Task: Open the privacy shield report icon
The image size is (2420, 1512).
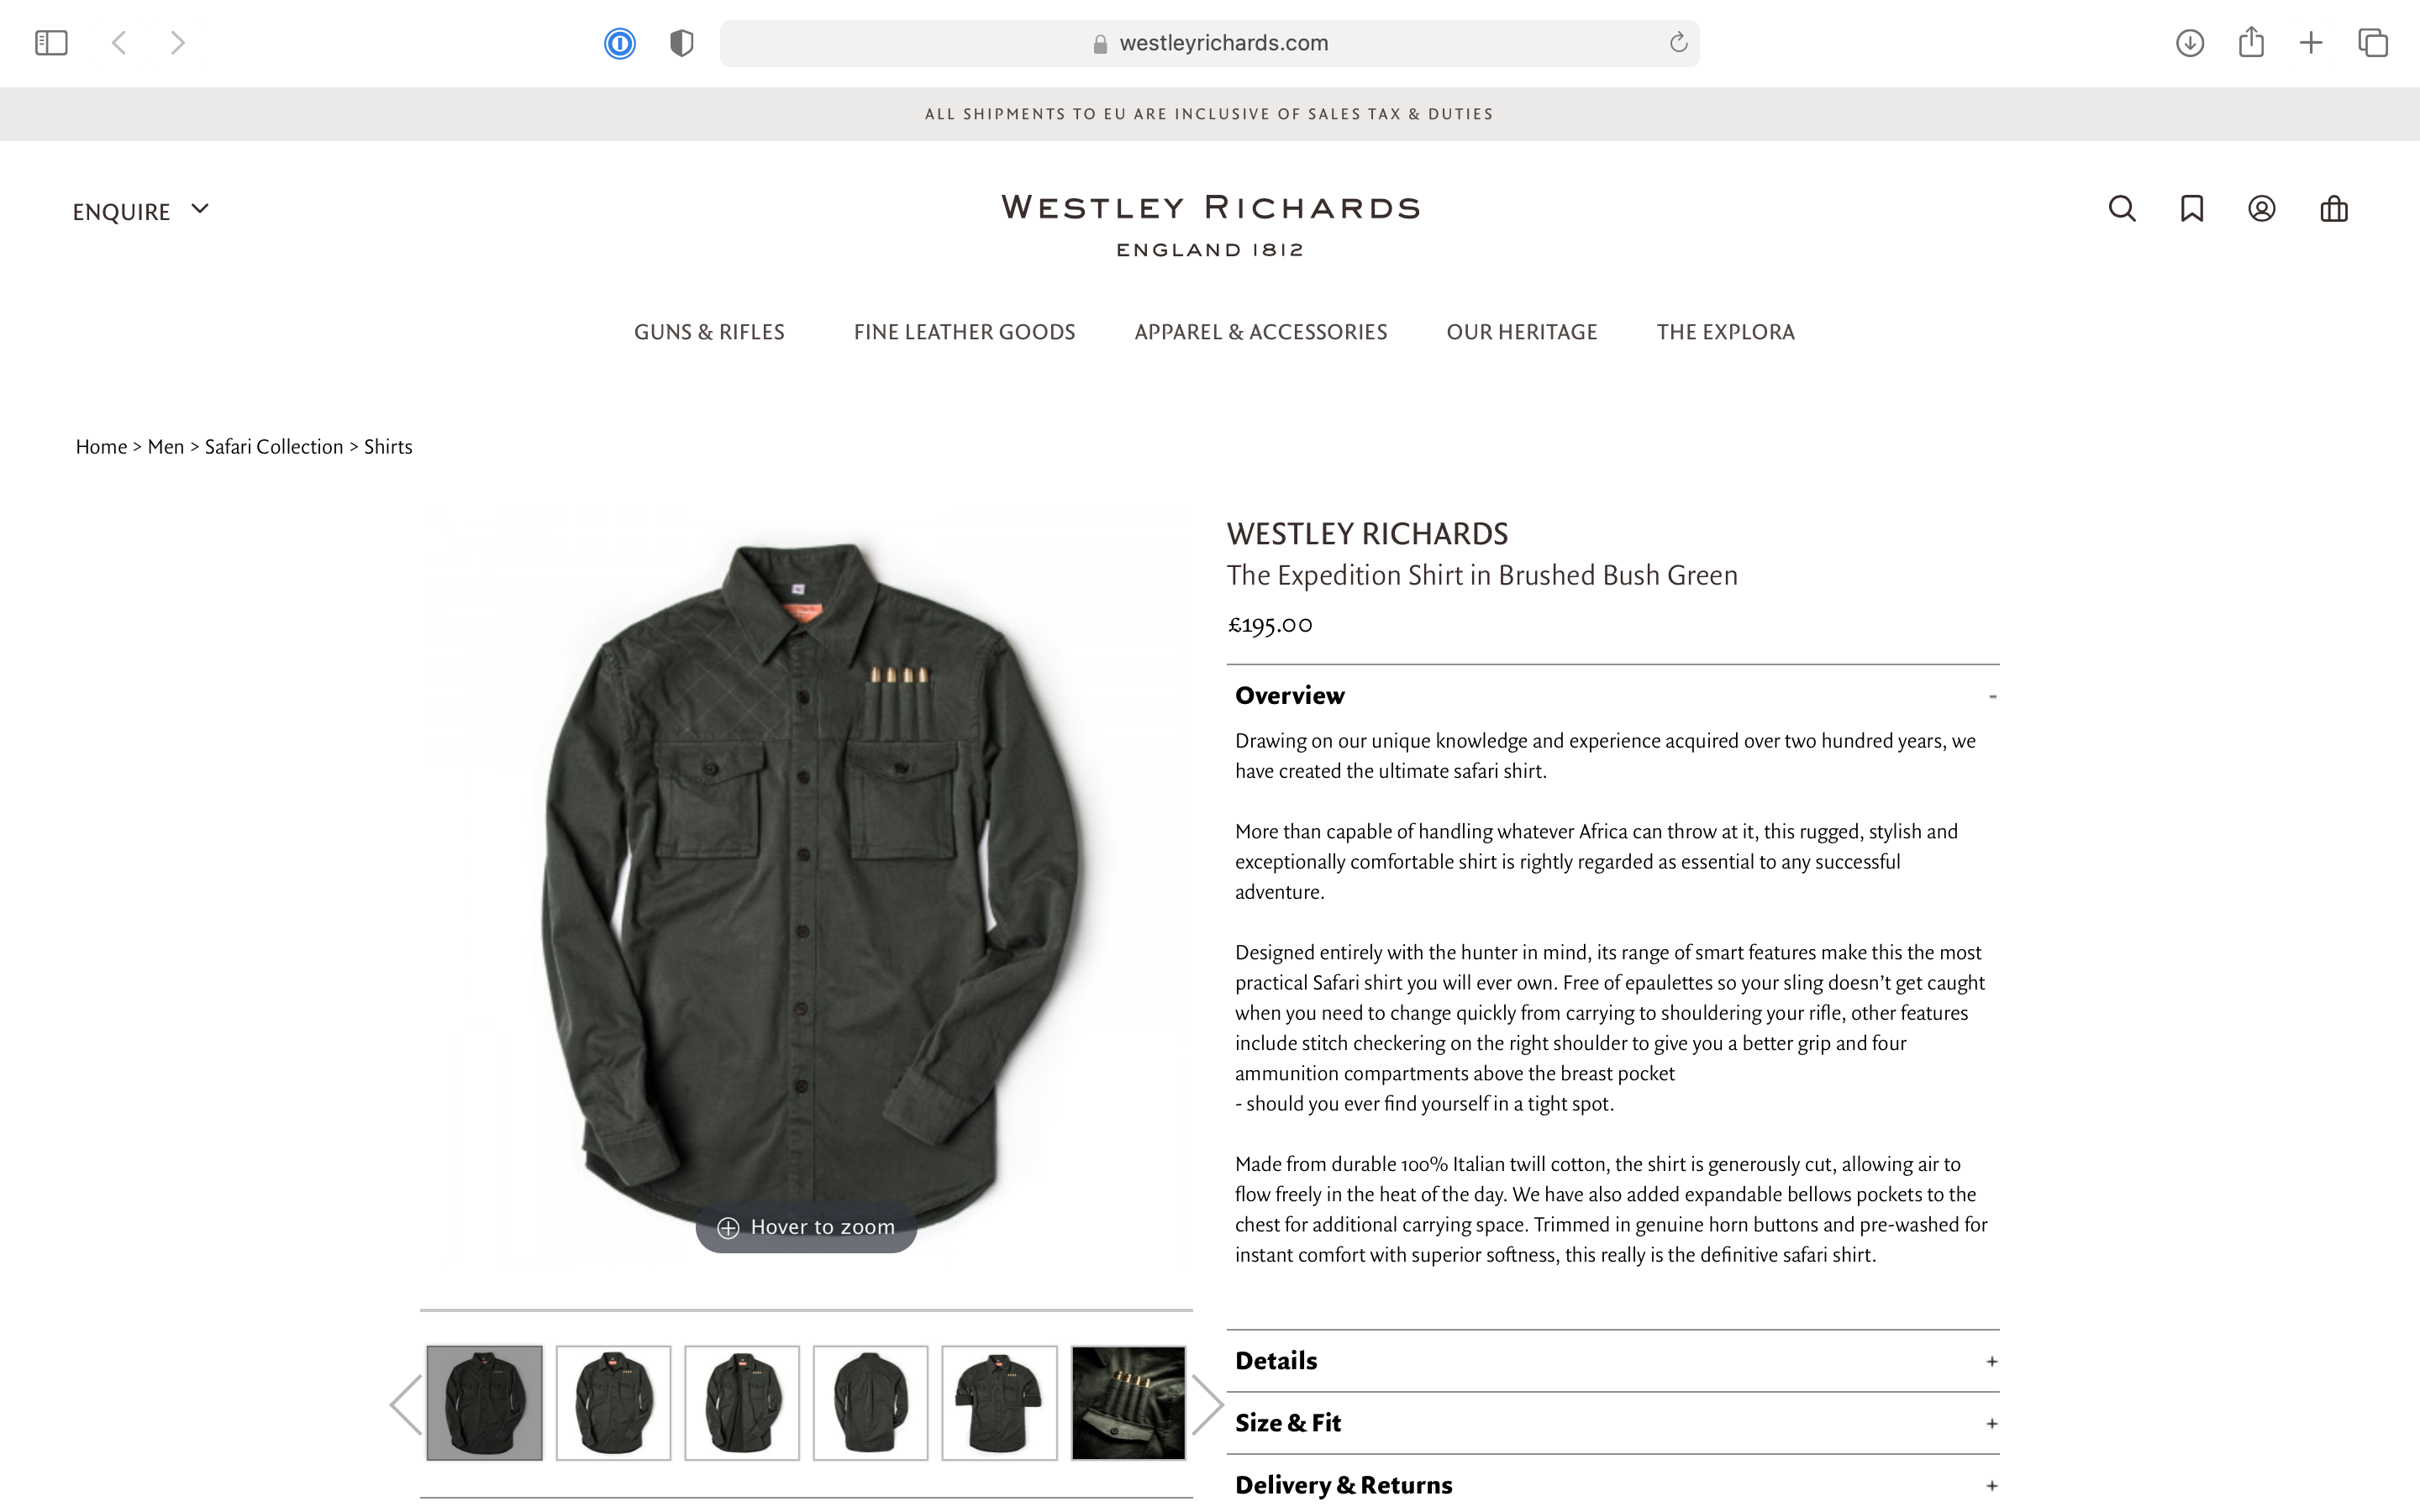Action: [x=682, y=43]
